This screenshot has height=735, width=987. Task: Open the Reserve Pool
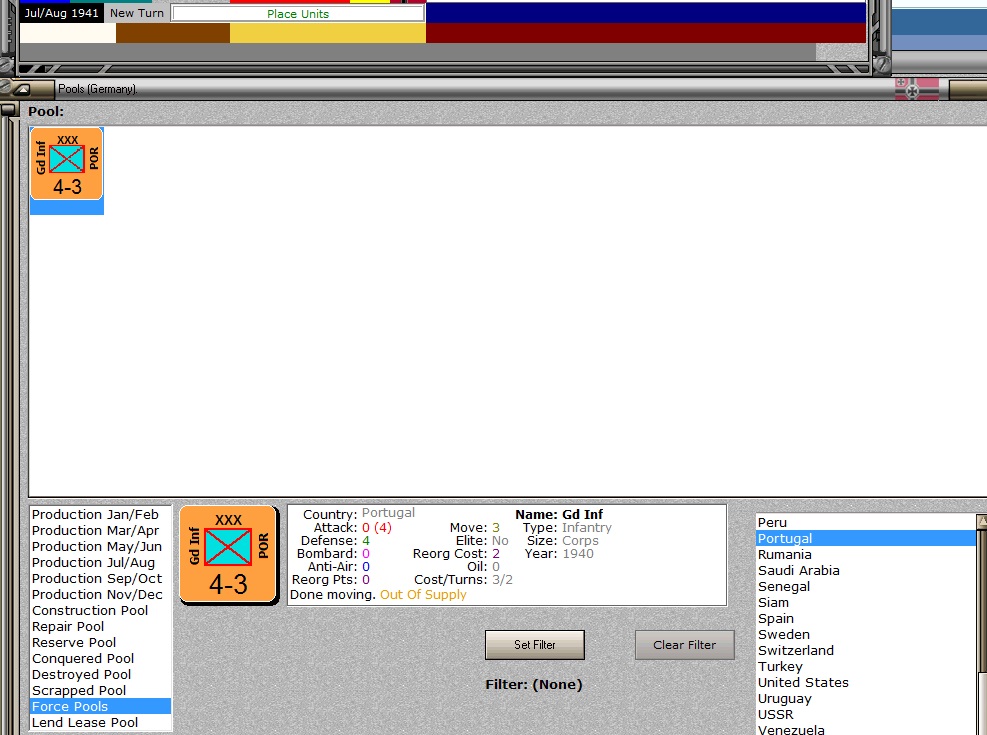[101, 642]
